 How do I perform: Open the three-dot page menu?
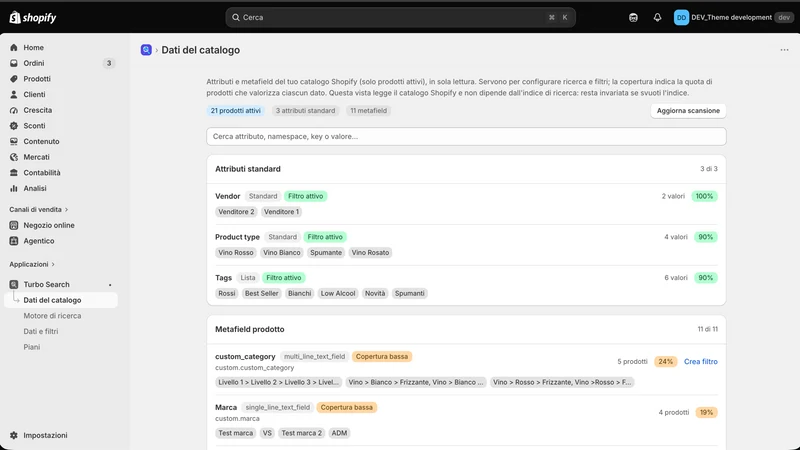[784, 50]
